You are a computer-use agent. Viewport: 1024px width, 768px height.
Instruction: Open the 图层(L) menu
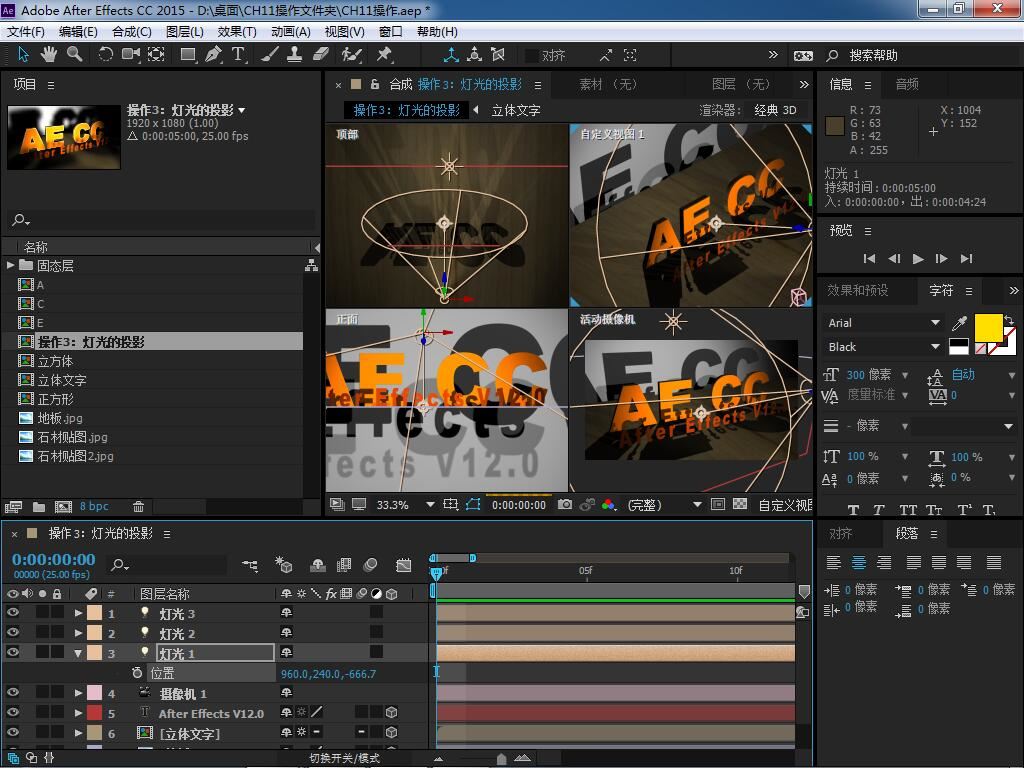pyautogui.click(x=185, y=31)
